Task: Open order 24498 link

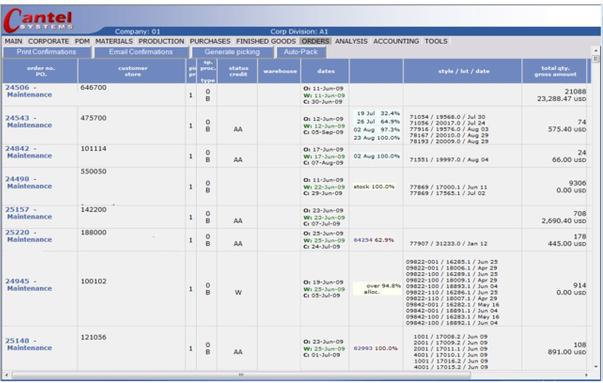Action: tap(17, 179)
